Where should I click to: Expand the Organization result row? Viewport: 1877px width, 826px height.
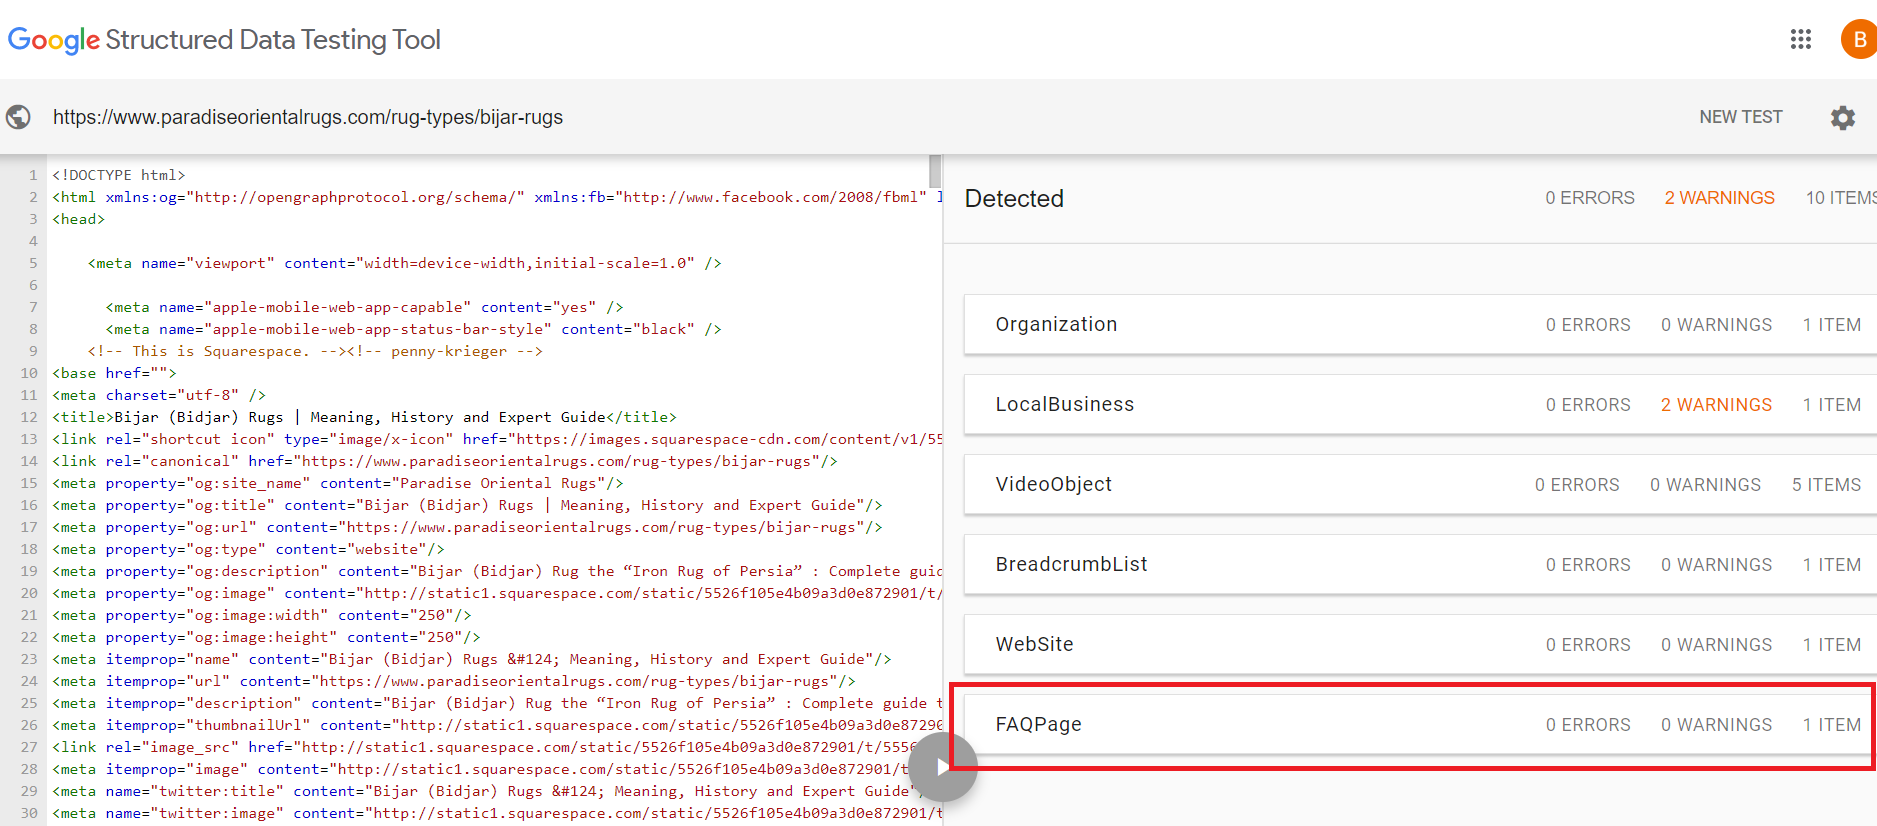click(1420, 324)
